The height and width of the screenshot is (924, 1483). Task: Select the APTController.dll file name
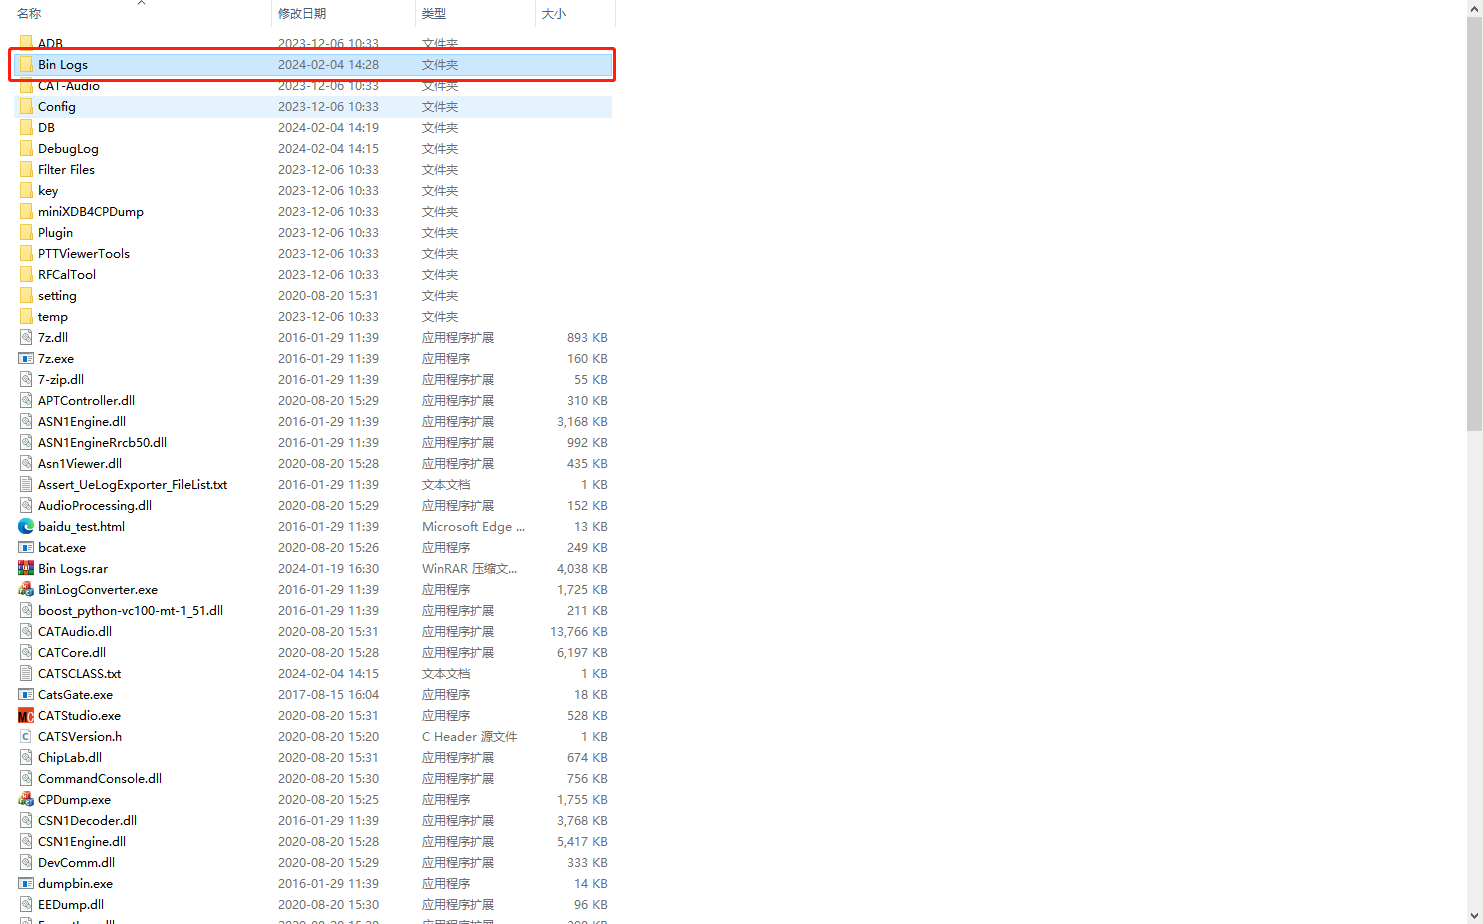[x=86, y=400]
